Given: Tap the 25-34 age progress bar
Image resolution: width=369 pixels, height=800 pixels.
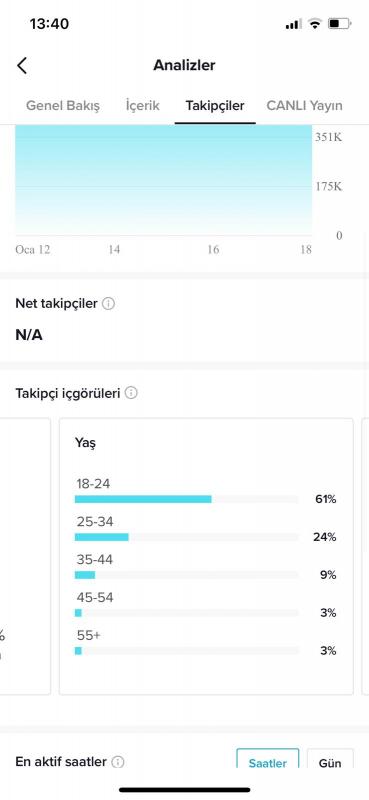Looking at the screenshot, I should pyautogui.click(x=186, y=537).
